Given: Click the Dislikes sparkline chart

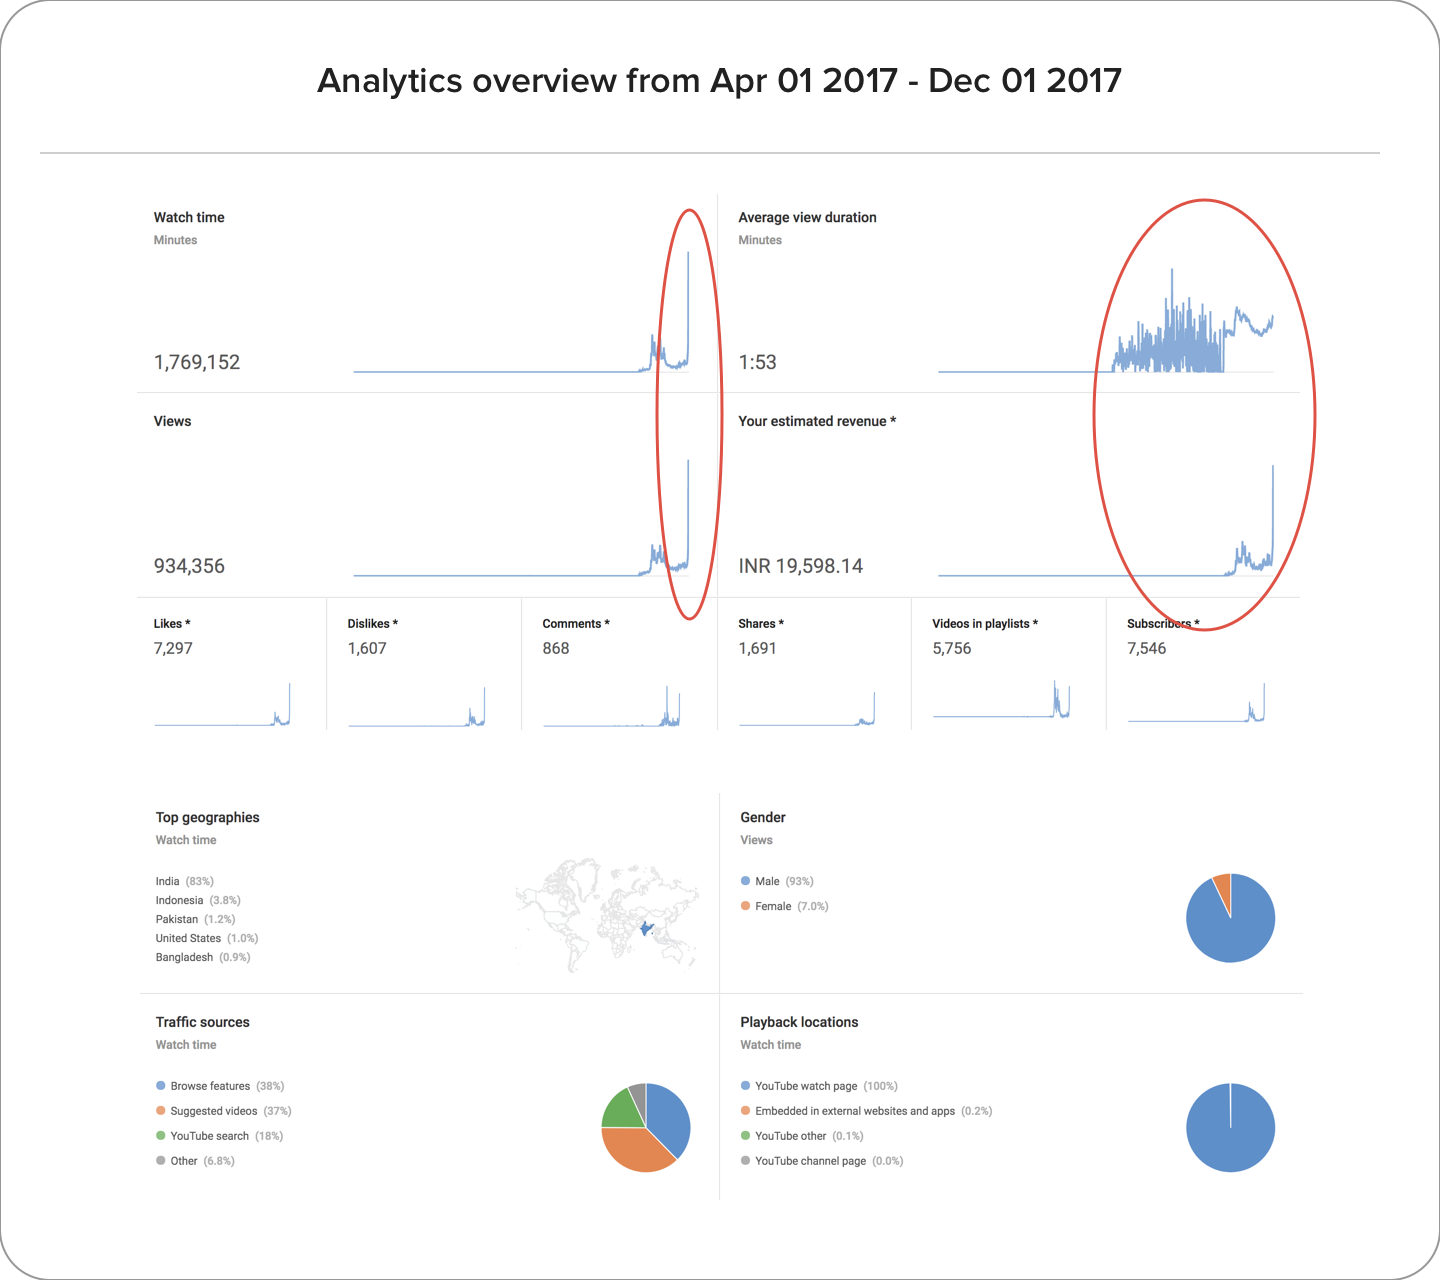Looking at the screenshot, I should tap(417, 706).
